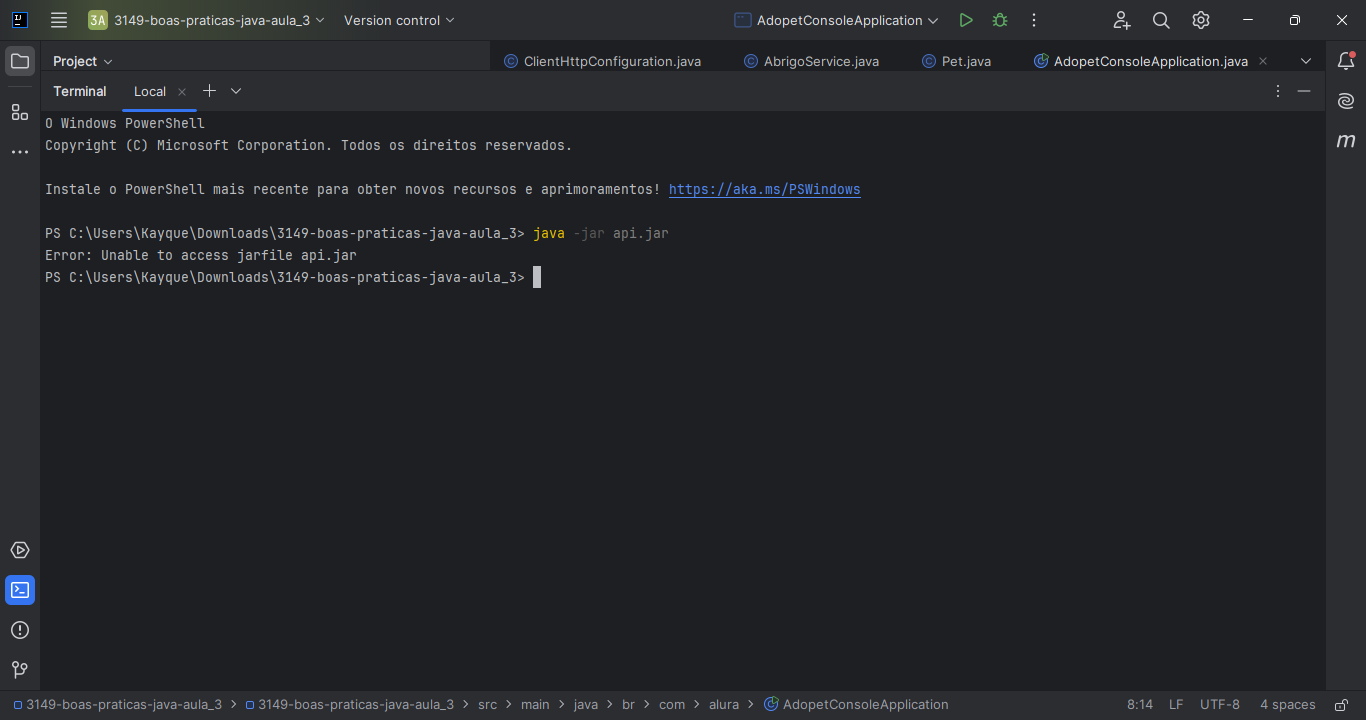Open Search Everywhere magnifier
This screenshot has height=720, width=1366.
pos(1161,20)
